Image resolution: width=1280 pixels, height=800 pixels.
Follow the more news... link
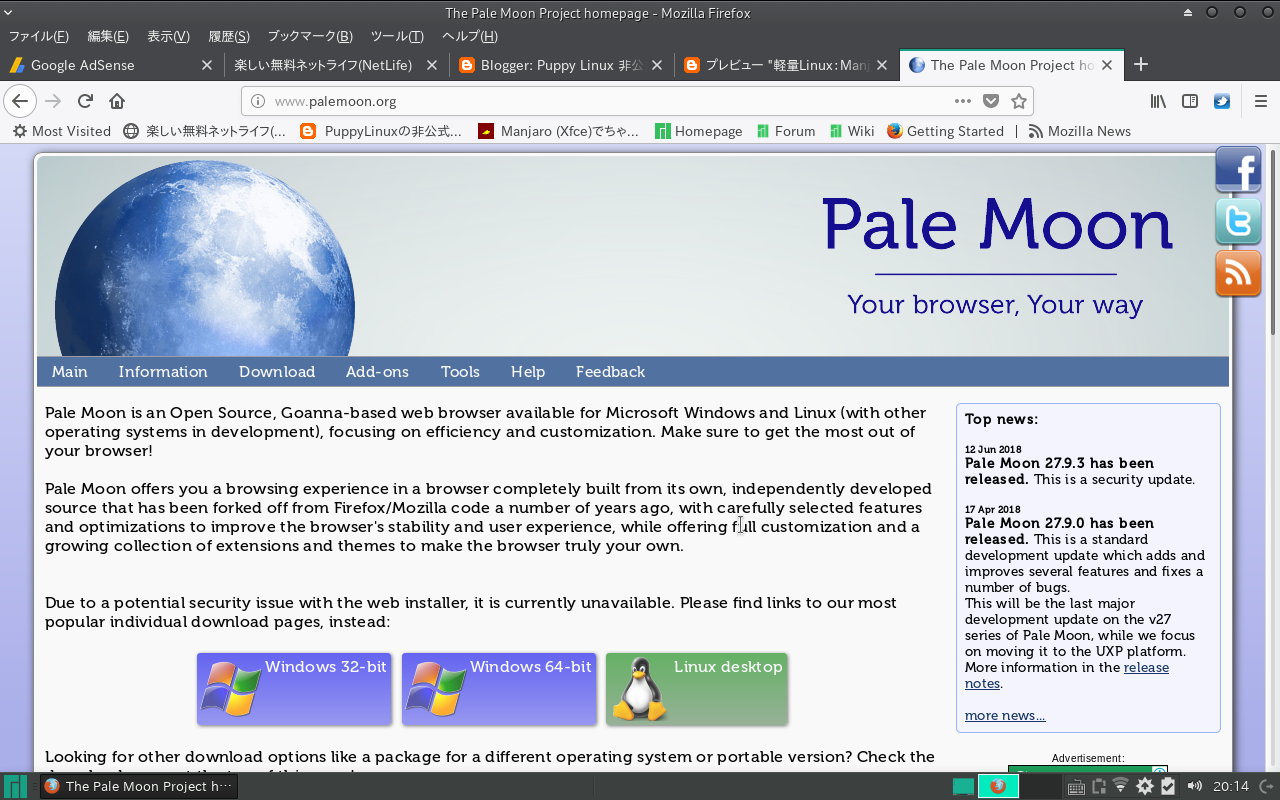(1005, 716)
